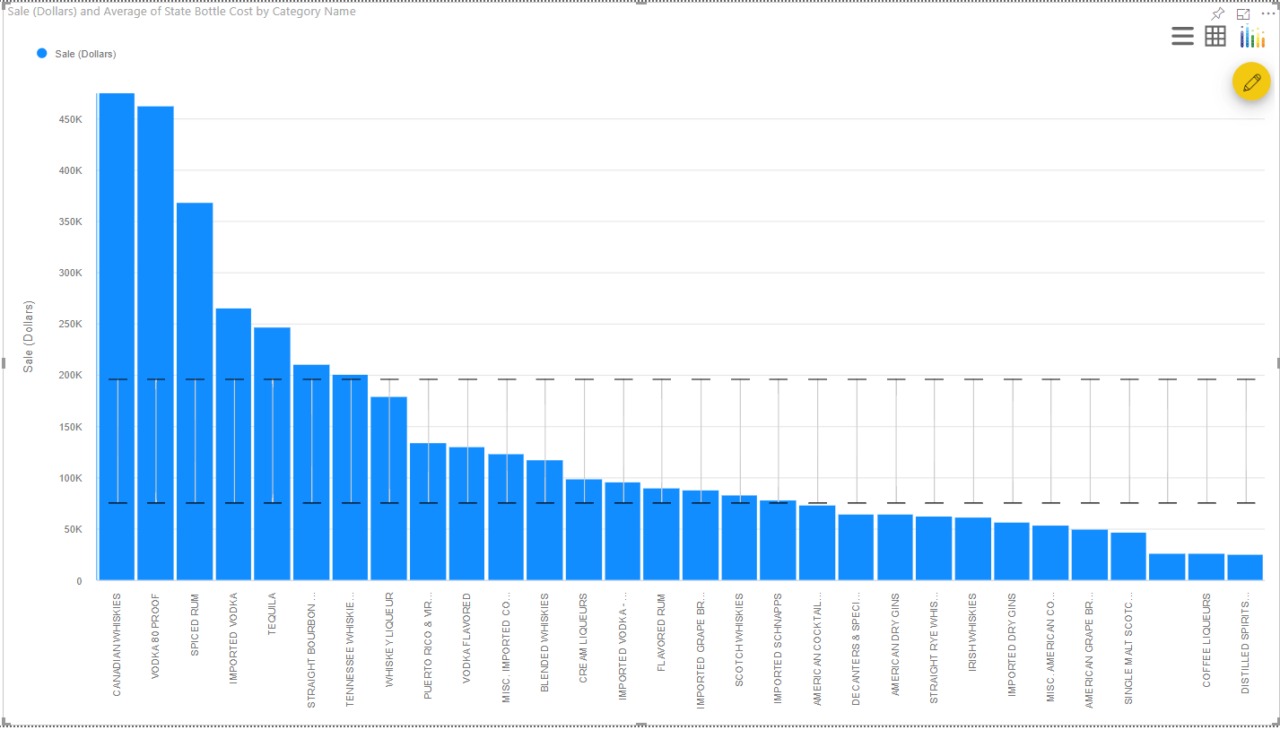Open focus mode for the chart
This screenshot has width=1280, height=730.
click(1242, 14)
